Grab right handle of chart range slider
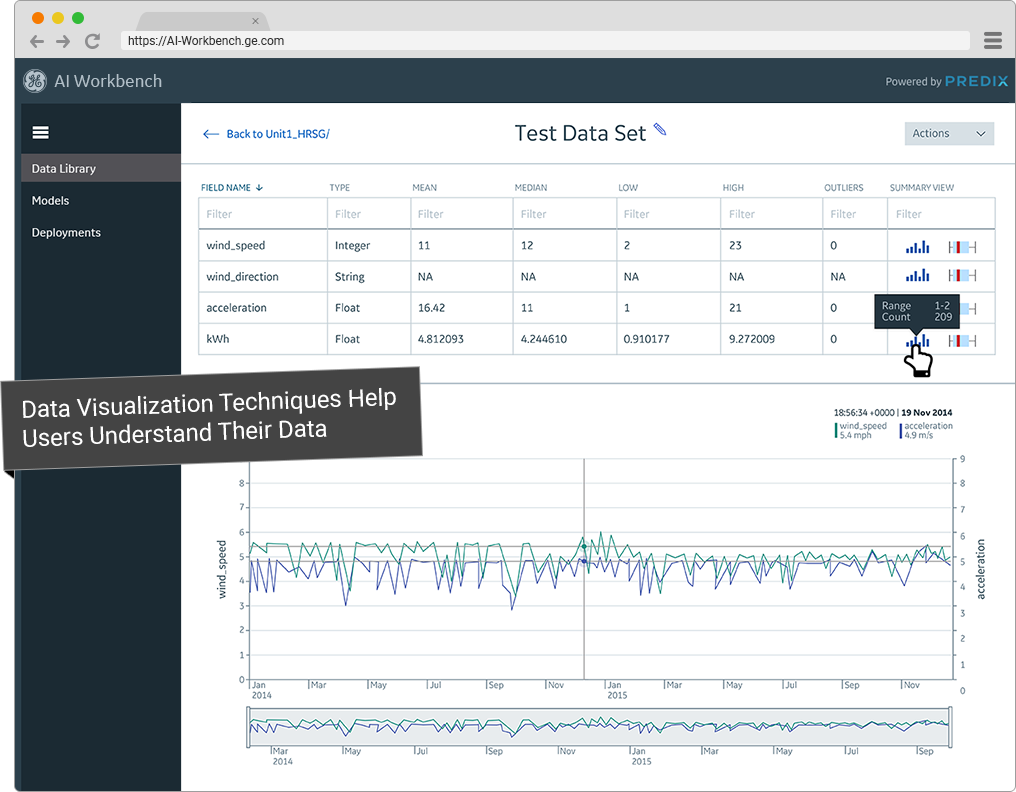 click(950, 727)
